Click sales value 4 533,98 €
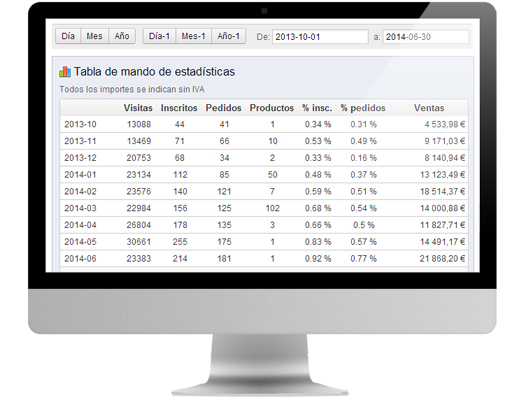 click(445, 124)
